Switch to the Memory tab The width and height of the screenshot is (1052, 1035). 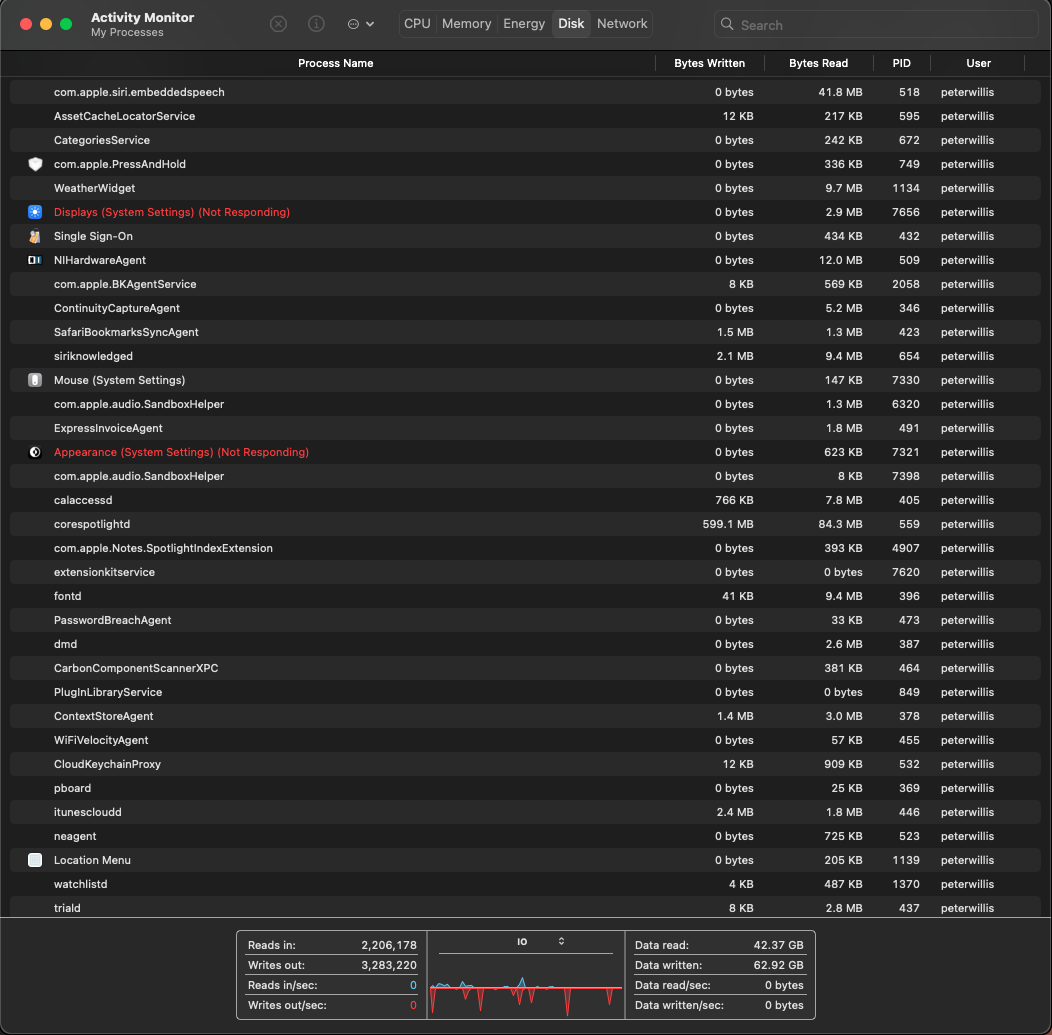[x=466, y=23]
